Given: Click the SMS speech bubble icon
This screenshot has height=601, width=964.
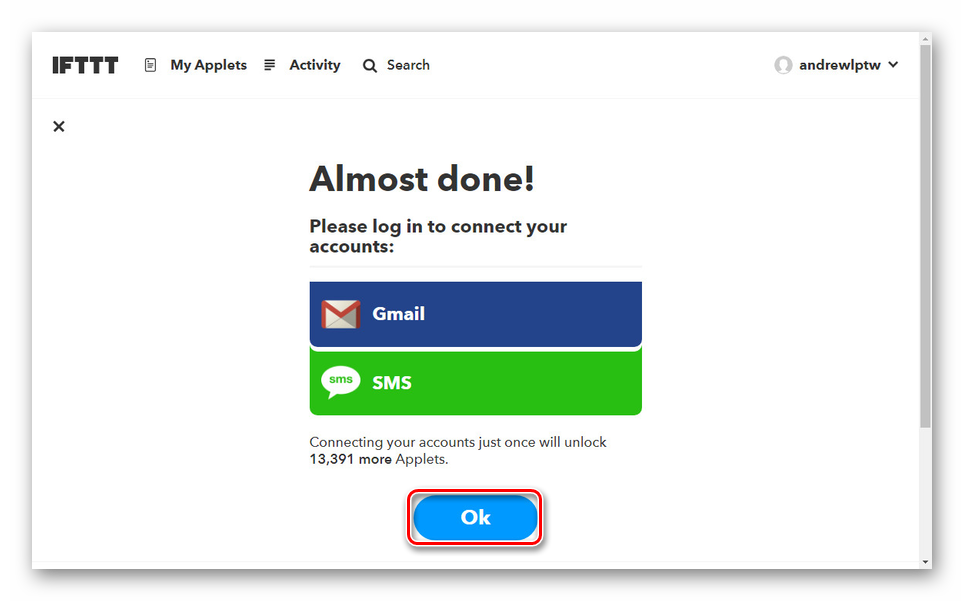Looking at the screenshot, I should click(341, 382).
